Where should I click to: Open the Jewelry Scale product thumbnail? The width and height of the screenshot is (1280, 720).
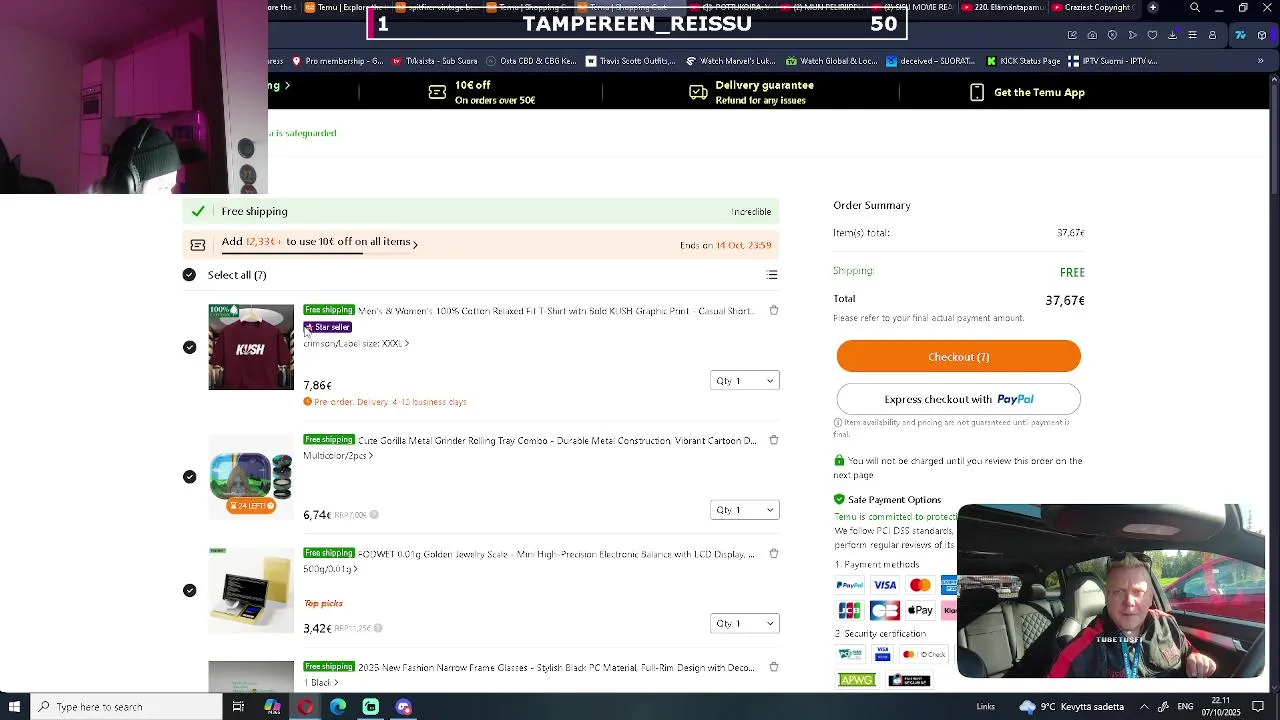(x=251, y=590)
